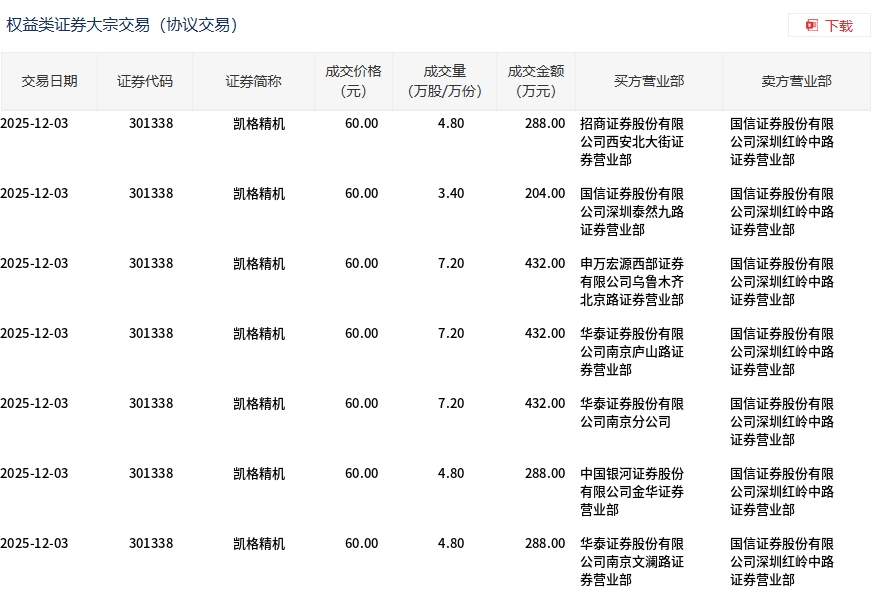The height and width of the screenshot is (602, 872).
Task: Click 凯格精机 in 中国银河证券金华 row
Action: (x=259, y=473)
